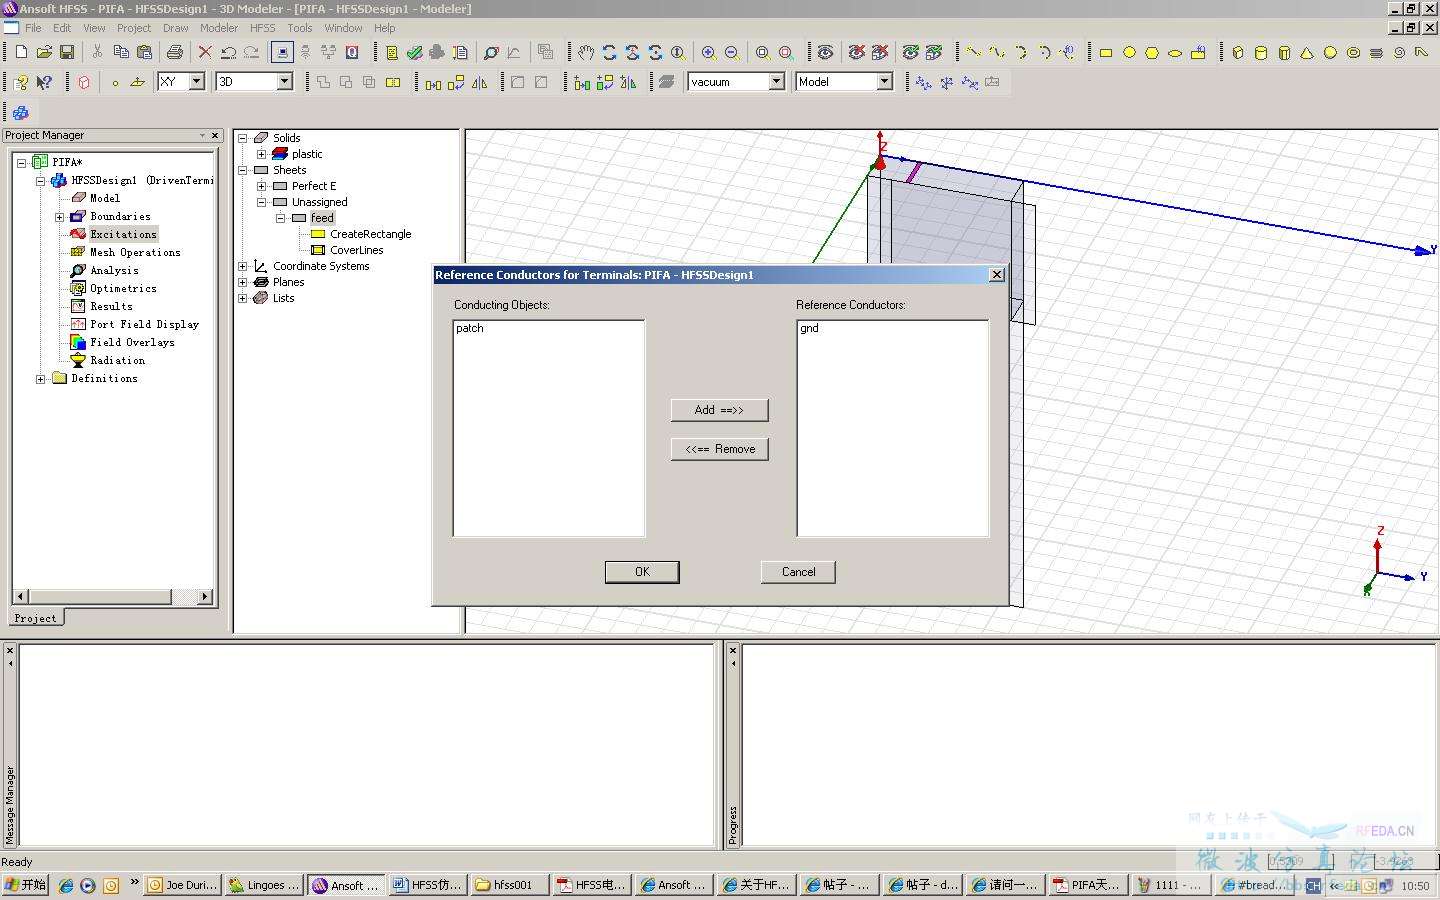Choose the Draw cylinder tool

1261,52
